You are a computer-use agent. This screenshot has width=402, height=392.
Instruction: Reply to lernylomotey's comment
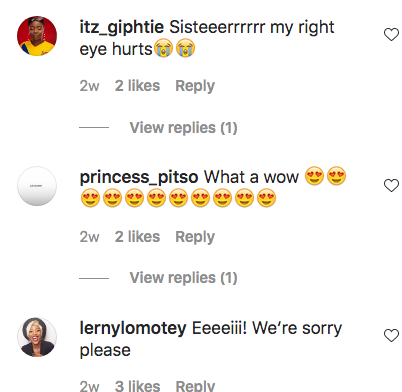(195, 386)
